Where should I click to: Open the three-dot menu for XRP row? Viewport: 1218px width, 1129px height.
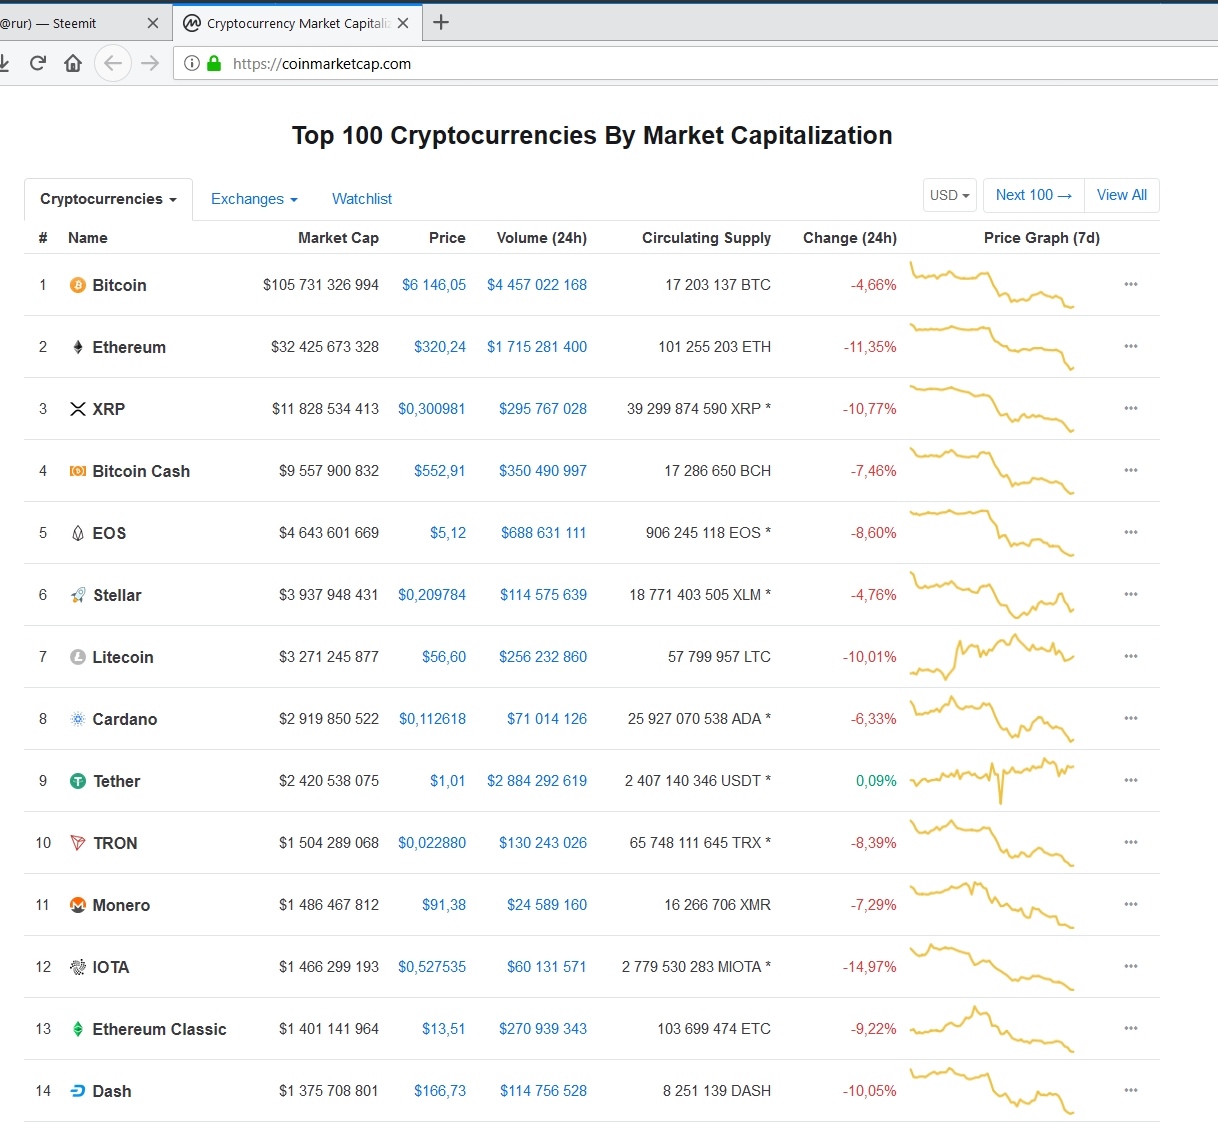[x=1131, y=408]
